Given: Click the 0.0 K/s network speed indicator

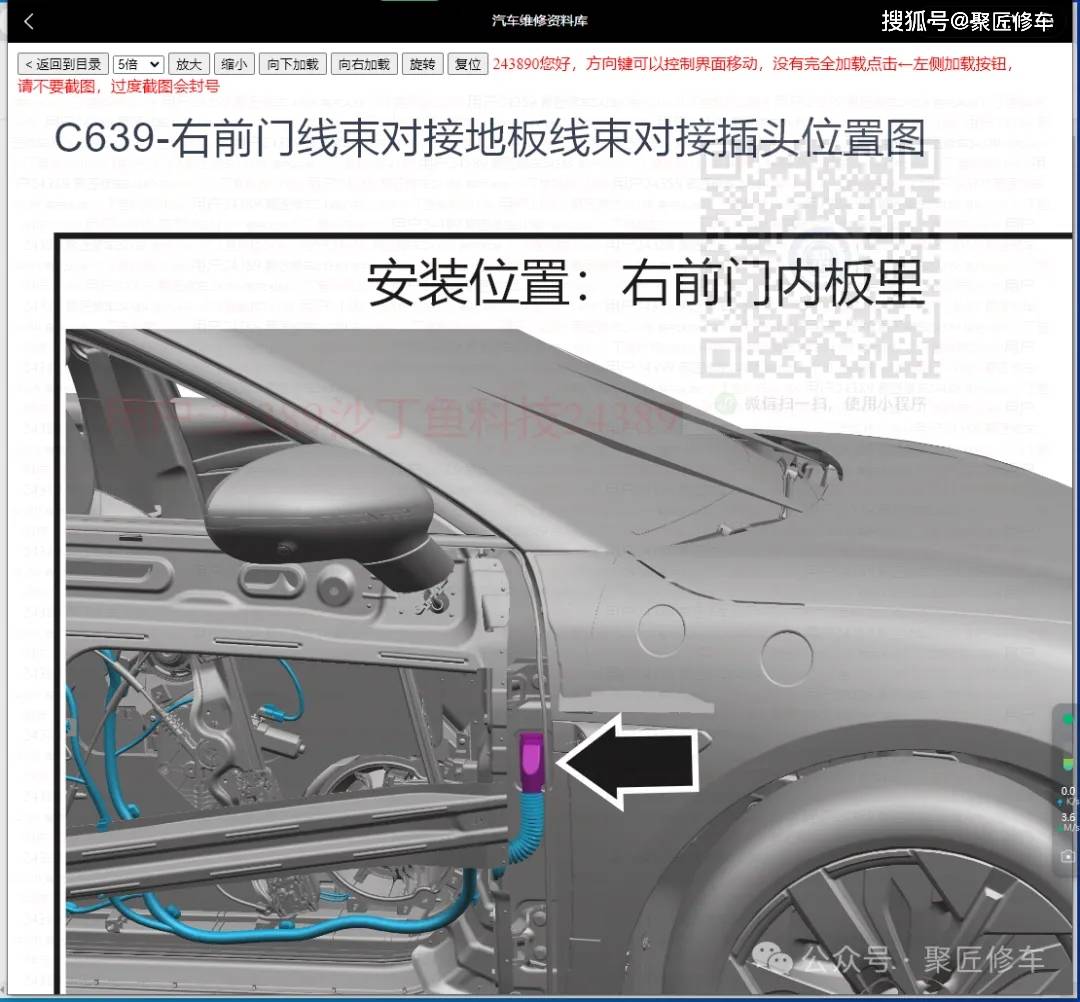Looking at the screenshot, I should pos(1066,791).
